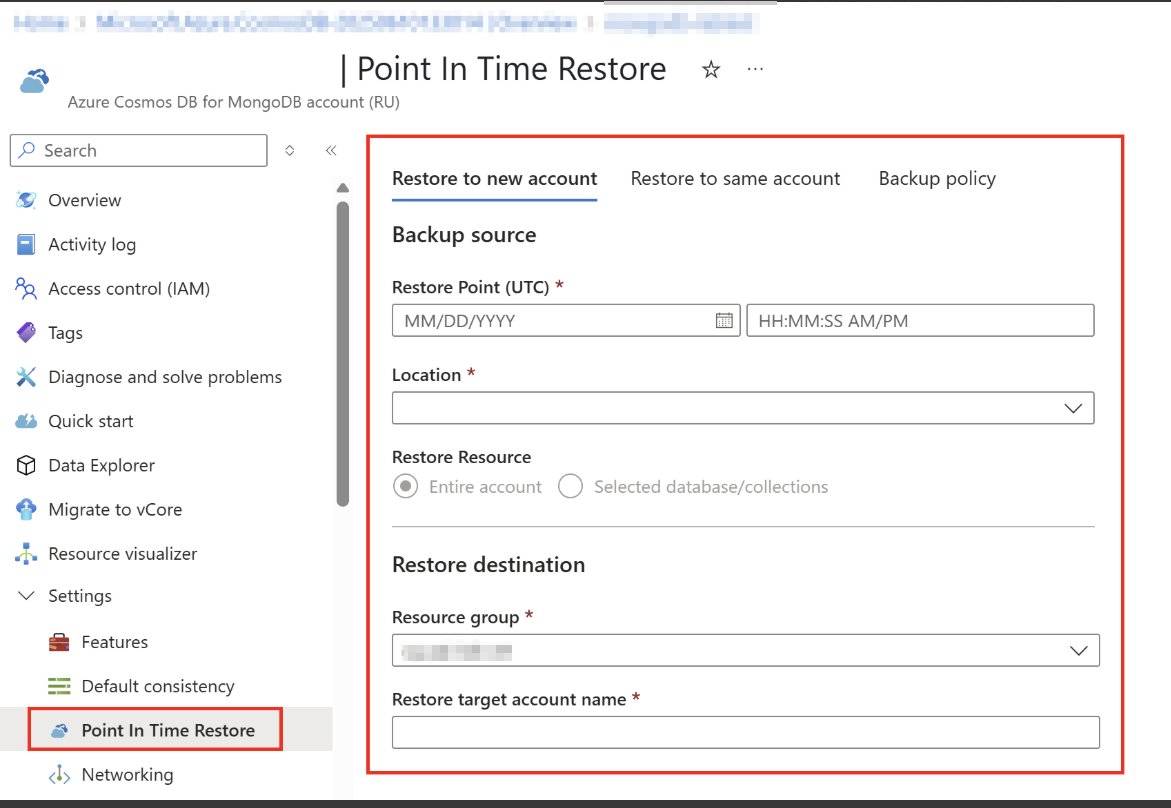The width and height of the screenshot is (1171, 808).
Task: Collapse the sidebar with double chevron
Action: point(331,150)
